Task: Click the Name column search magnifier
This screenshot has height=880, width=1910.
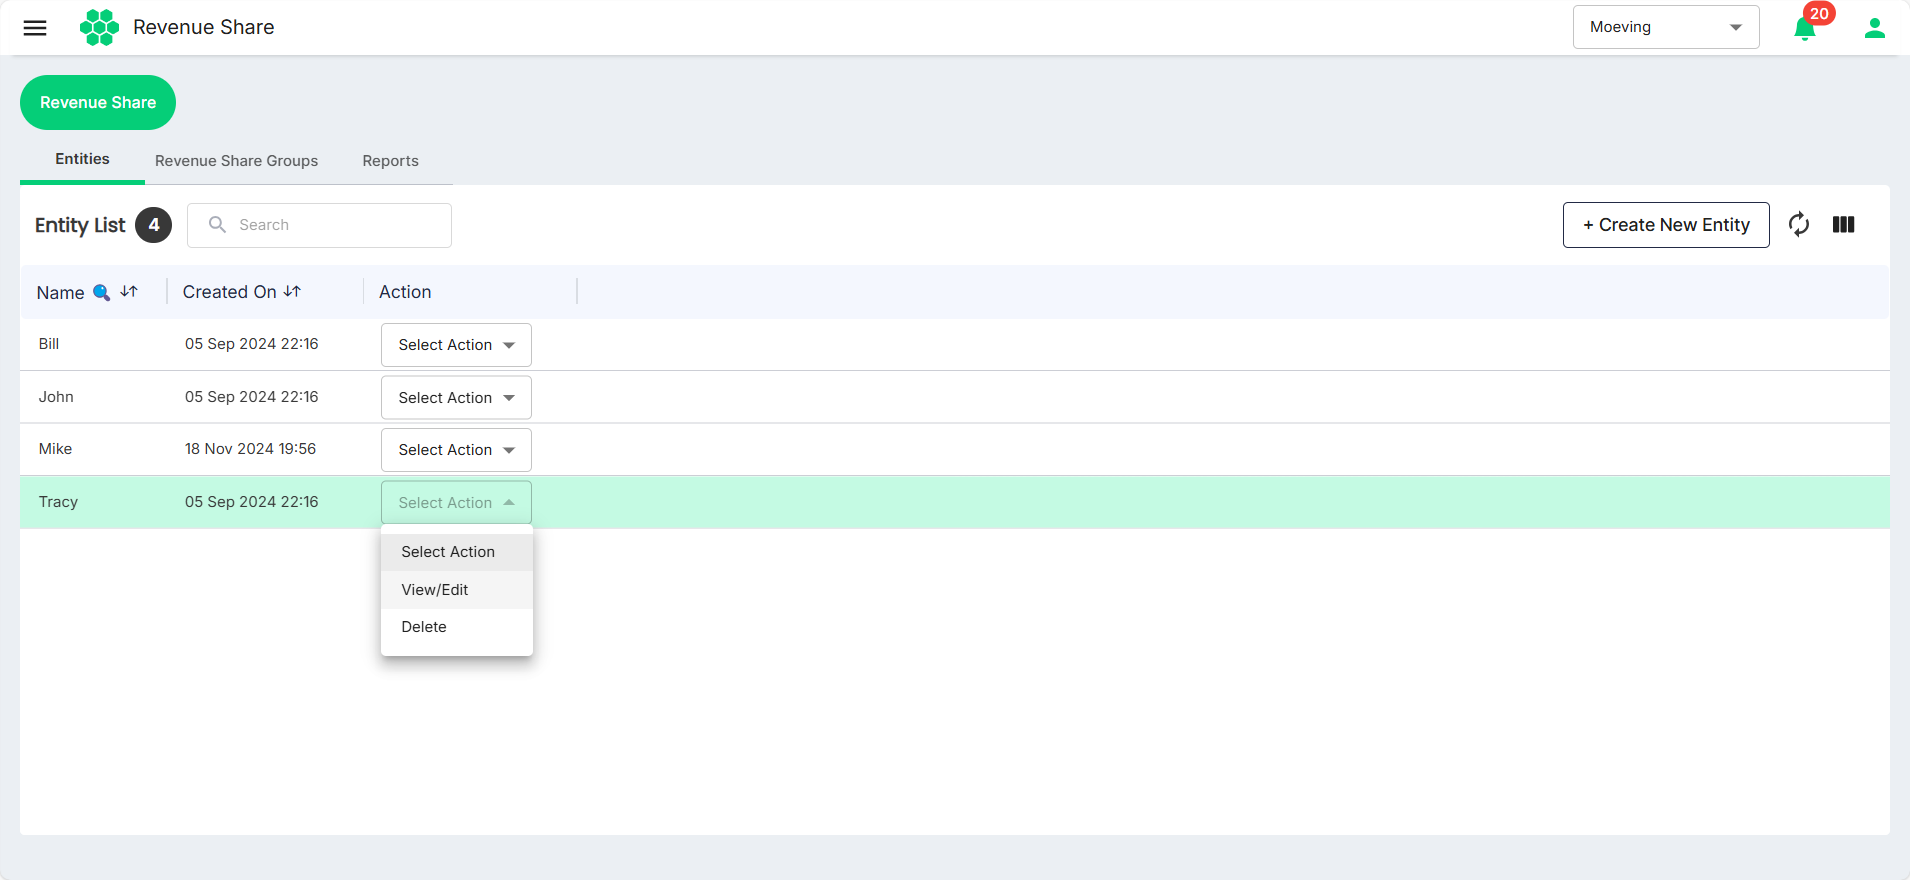Action: pos(101,293)
